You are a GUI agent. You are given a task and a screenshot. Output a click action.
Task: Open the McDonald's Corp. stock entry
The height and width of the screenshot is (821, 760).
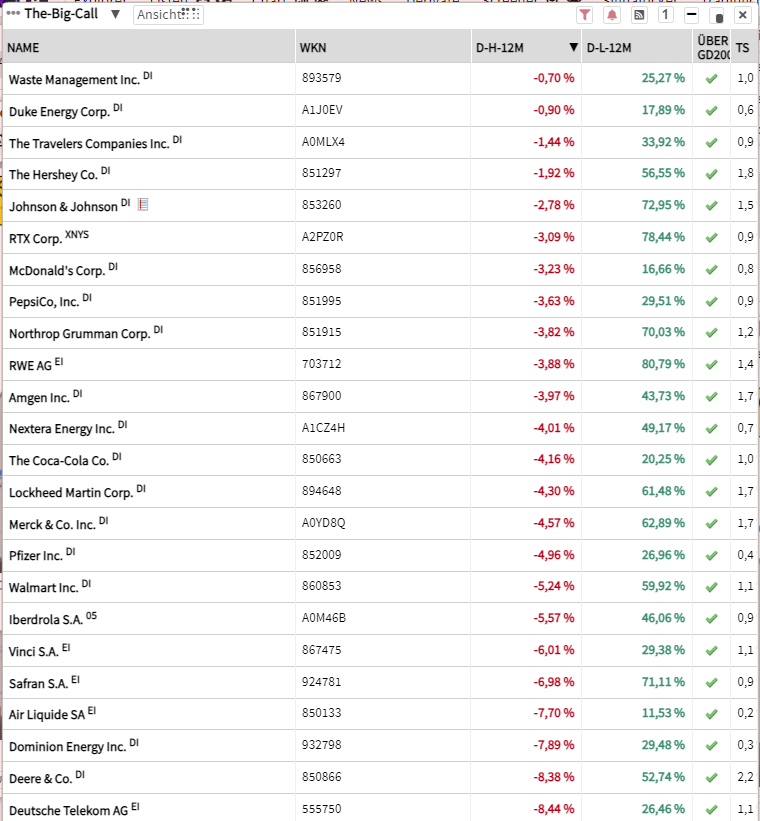[57, 270]
